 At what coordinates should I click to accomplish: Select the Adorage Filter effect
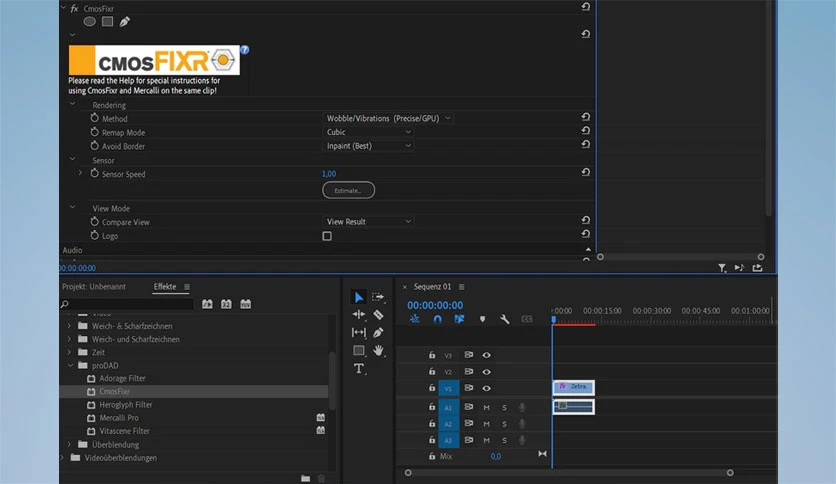click(122, 378)
